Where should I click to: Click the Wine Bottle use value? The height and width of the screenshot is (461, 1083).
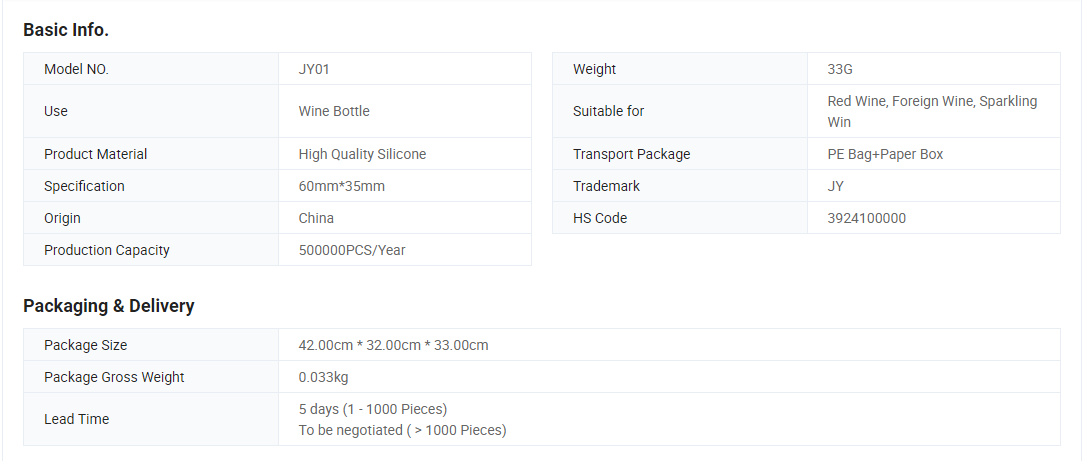(334, 111)
